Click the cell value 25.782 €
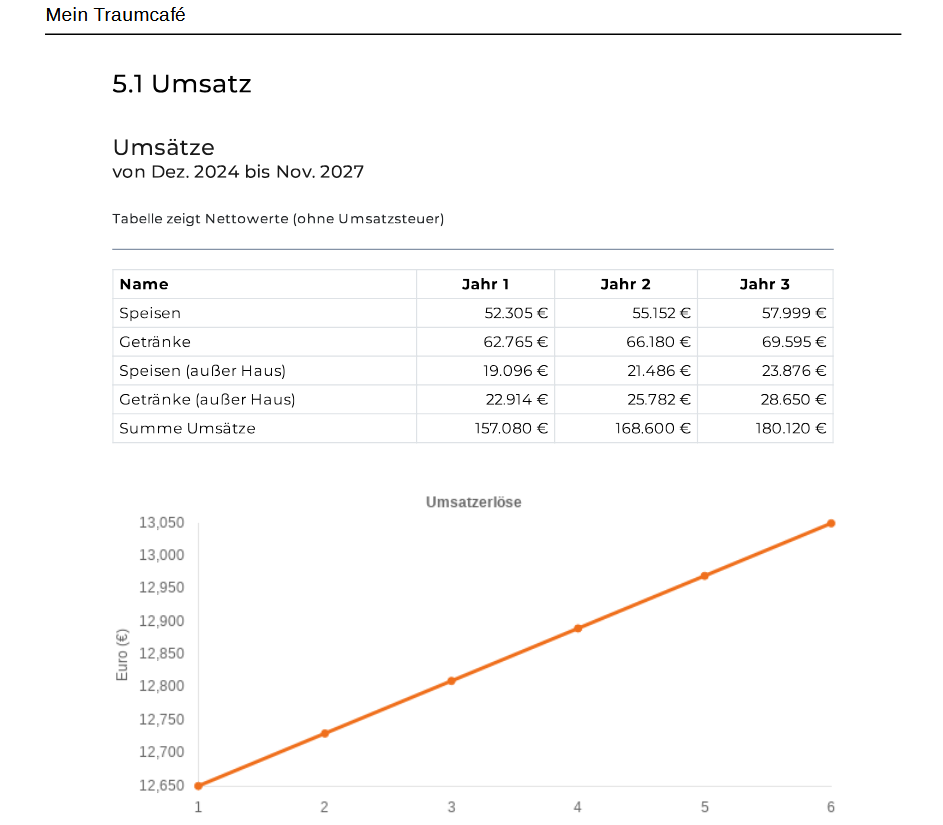Image resolution: width=943 pixels, height=825 pixels. click(659, 400)
